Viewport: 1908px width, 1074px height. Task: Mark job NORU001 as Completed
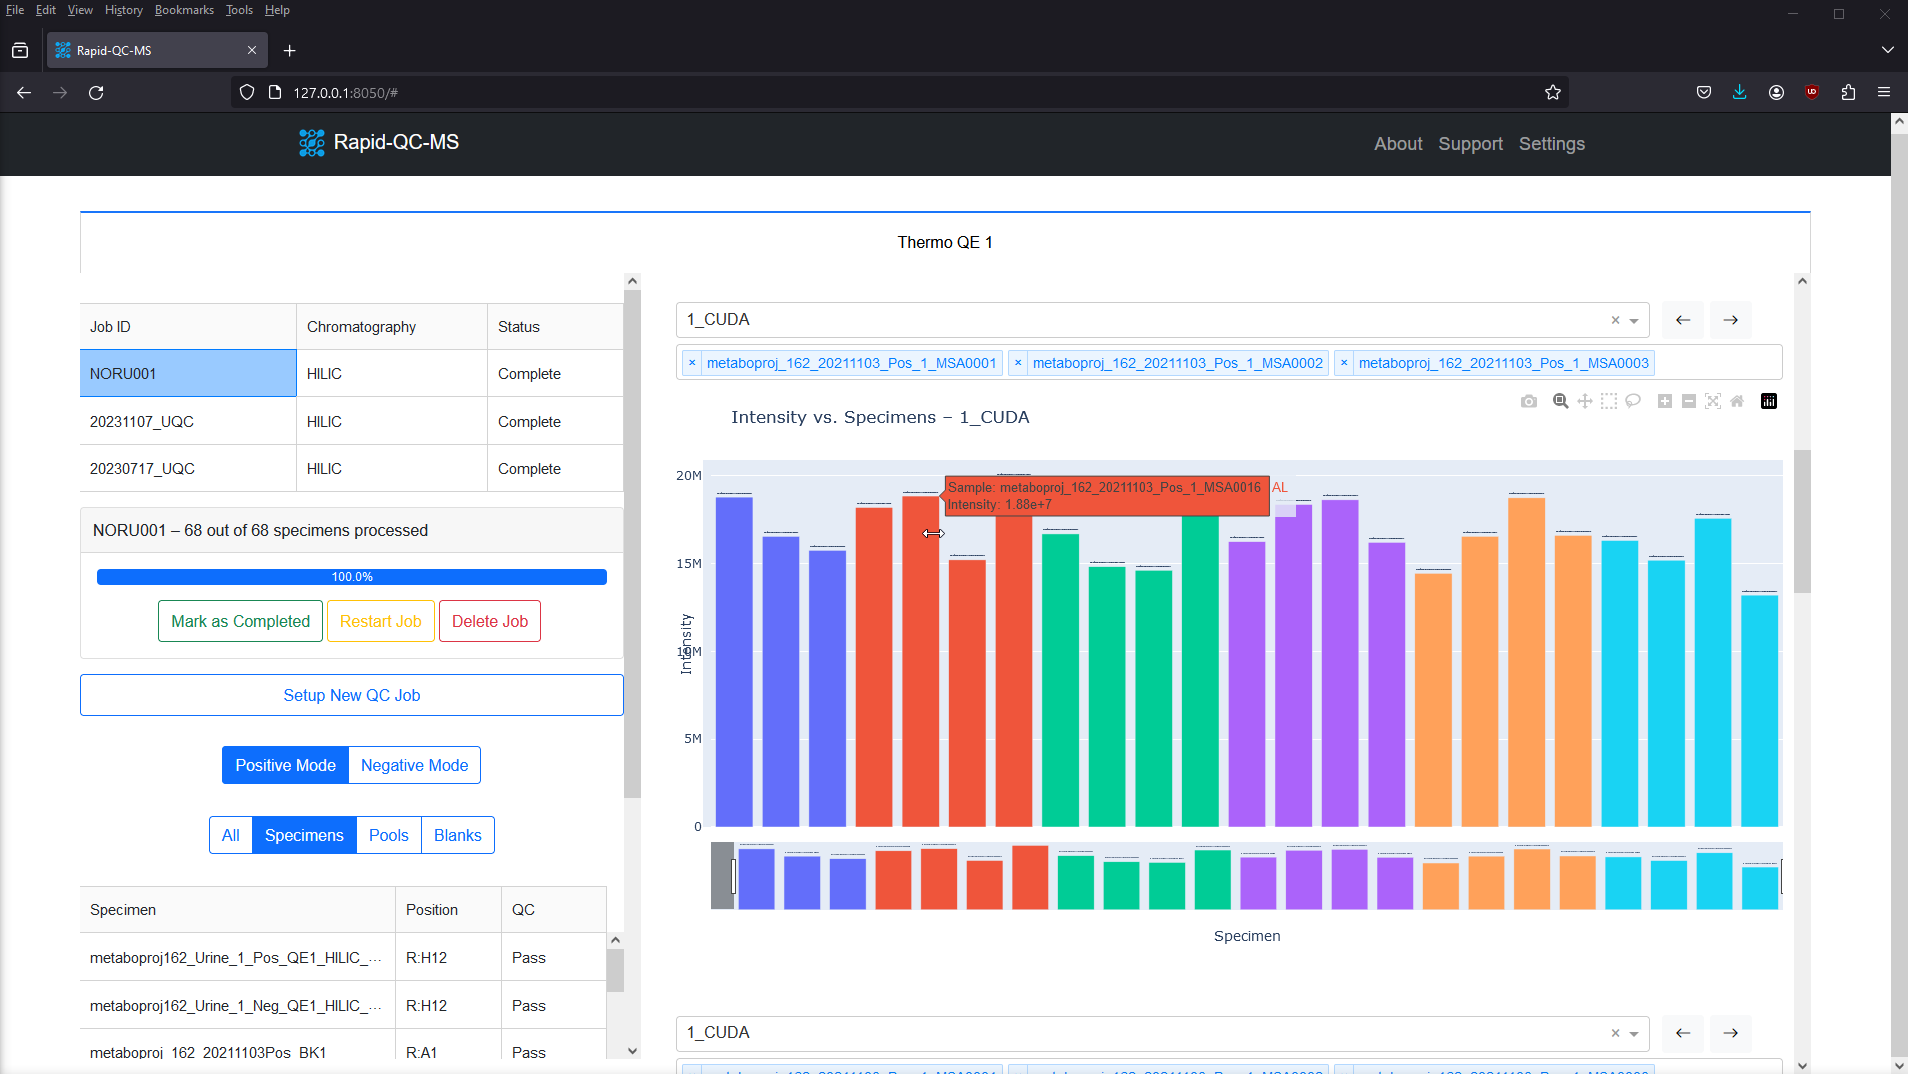(x=239, y=621)
